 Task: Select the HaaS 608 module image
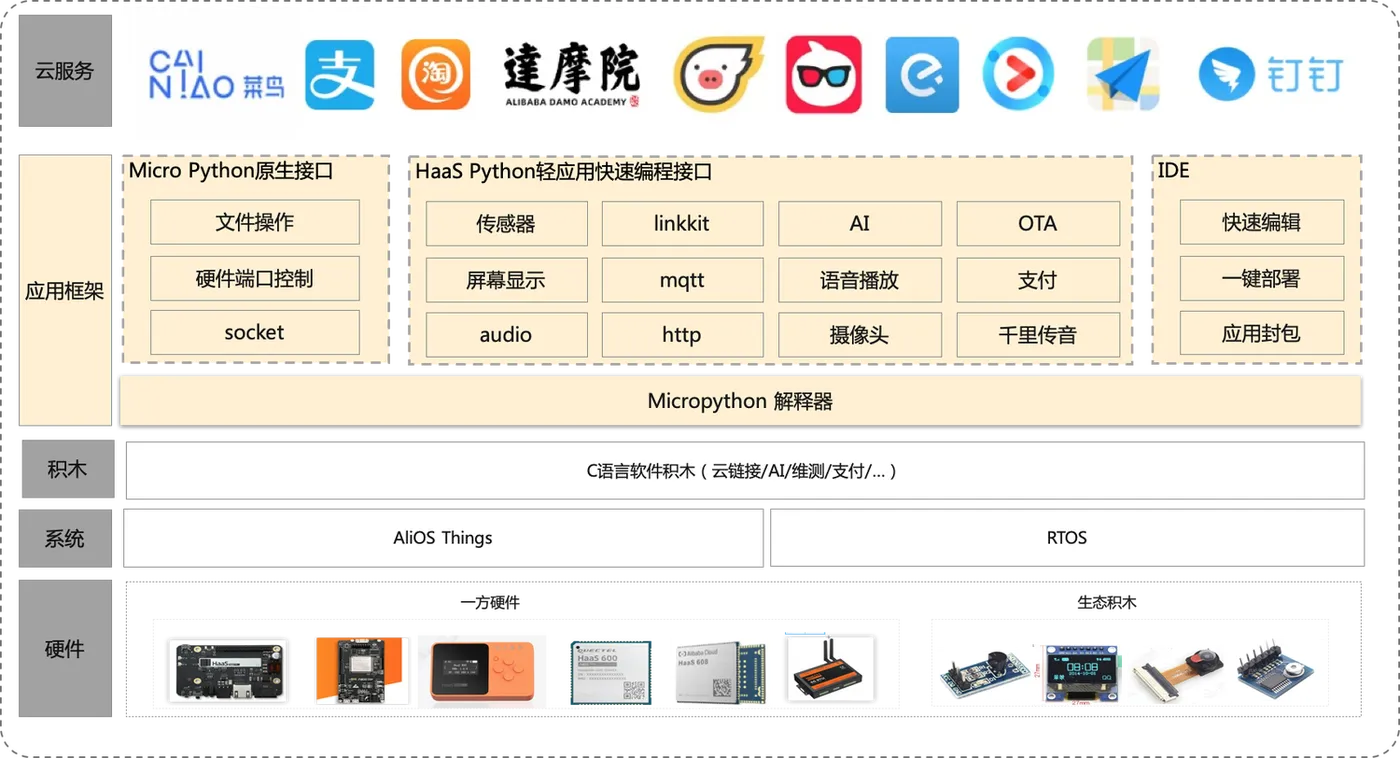pyautogui.click(x=720, y=671)
